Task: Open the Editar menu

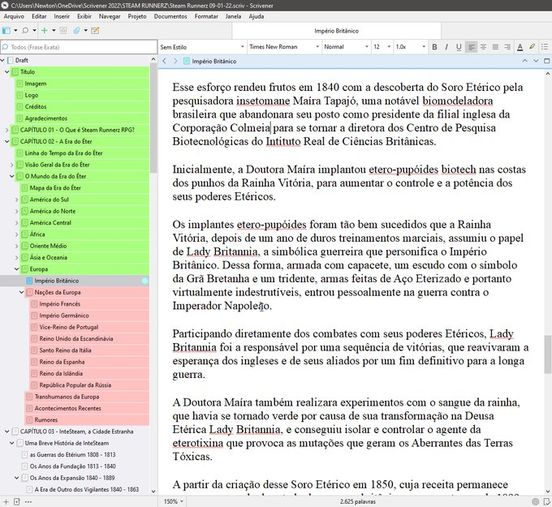Action: pyautogui.click(x=39, y=16)
